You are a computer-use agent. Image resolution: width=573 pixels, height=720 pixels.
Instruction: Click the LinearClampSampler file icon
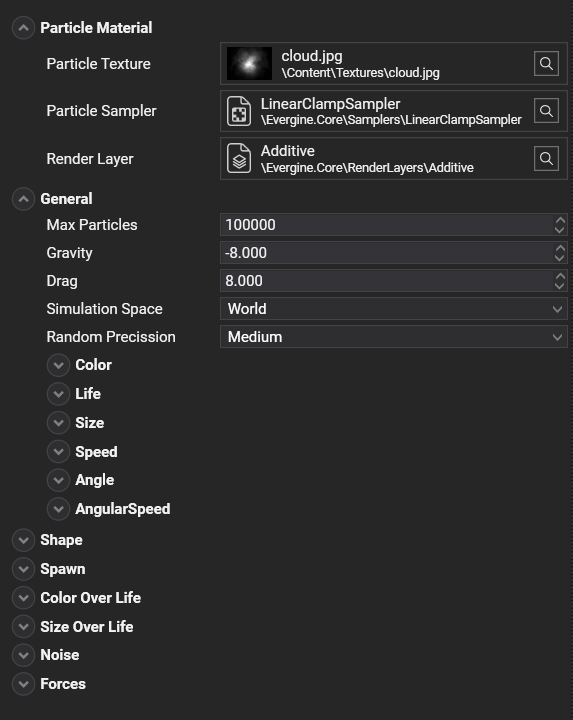coord(239,111)
